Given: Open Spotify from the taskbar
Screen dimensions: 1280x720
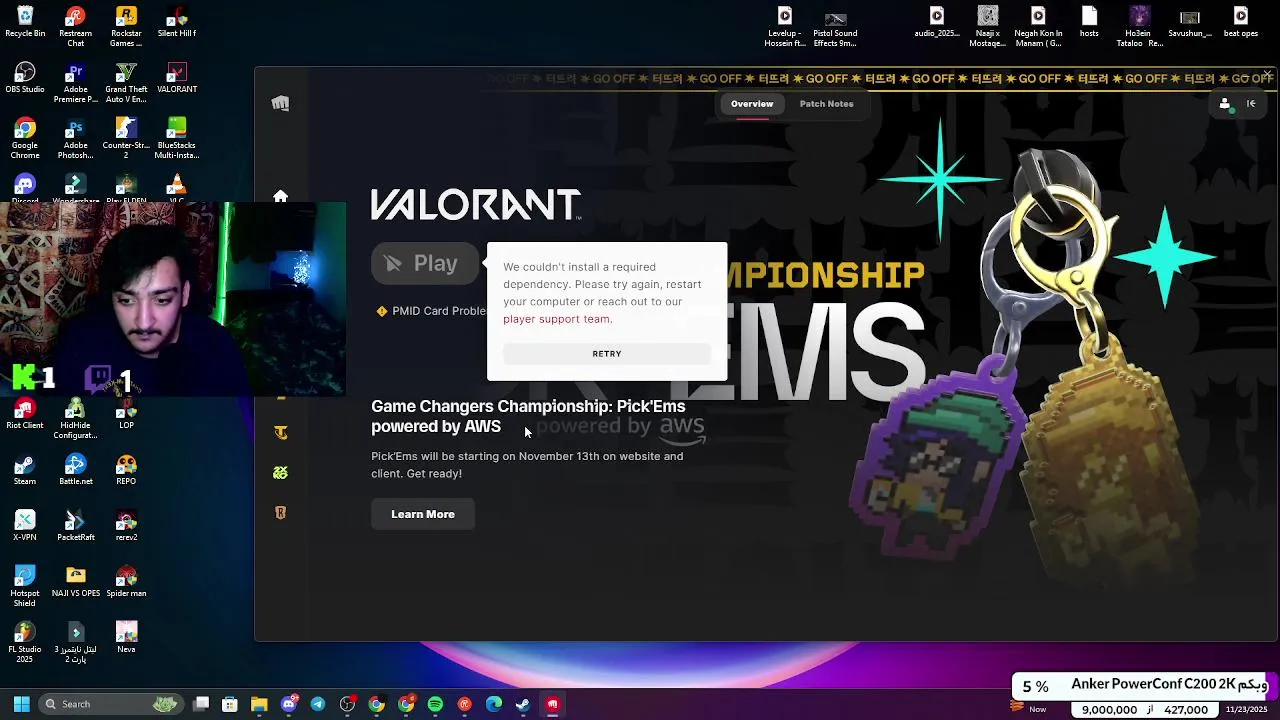Looking at the screenshot, I should click(435, 704).
